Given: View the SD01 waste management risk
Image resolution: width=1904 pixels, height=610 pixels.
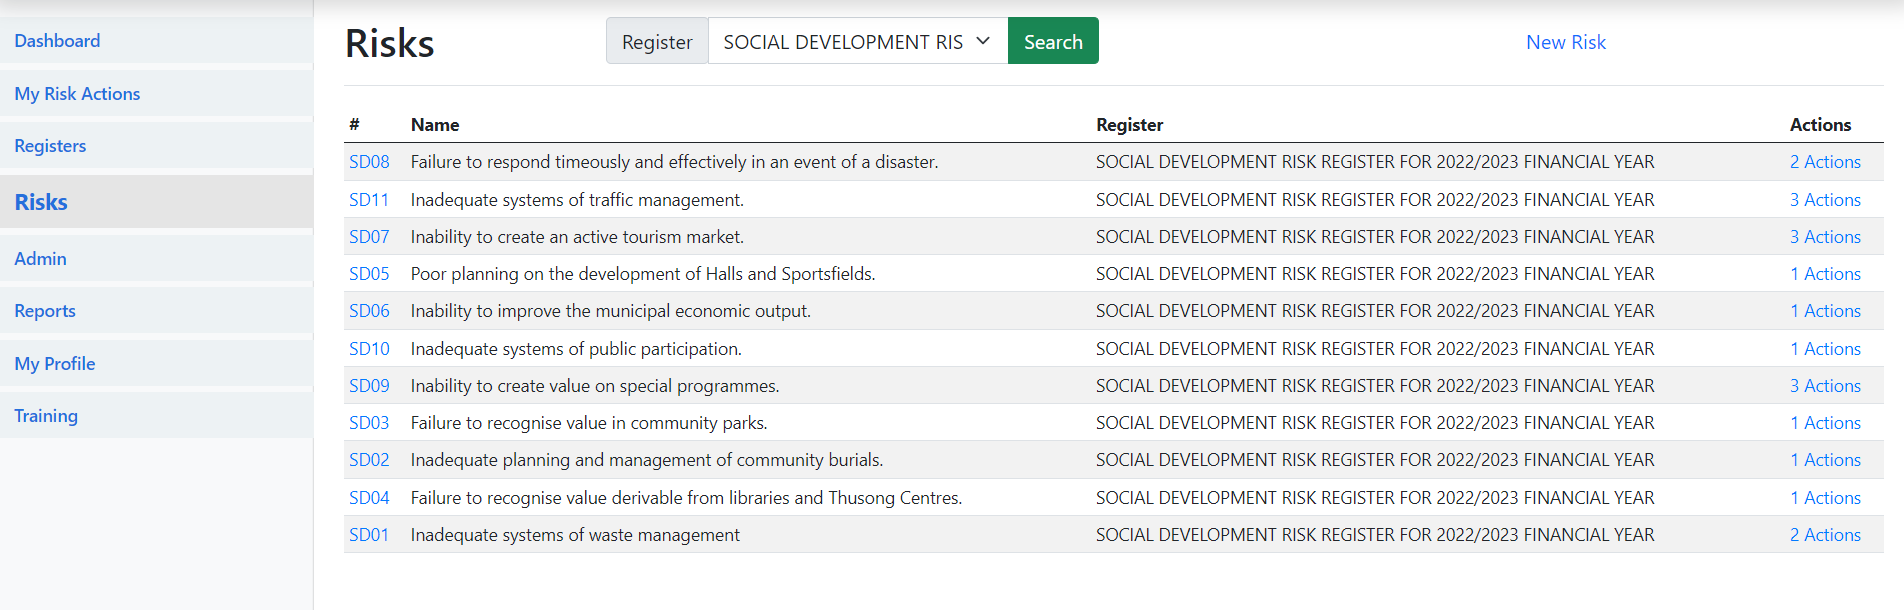Looking at the screenshot, I should 368,535.
